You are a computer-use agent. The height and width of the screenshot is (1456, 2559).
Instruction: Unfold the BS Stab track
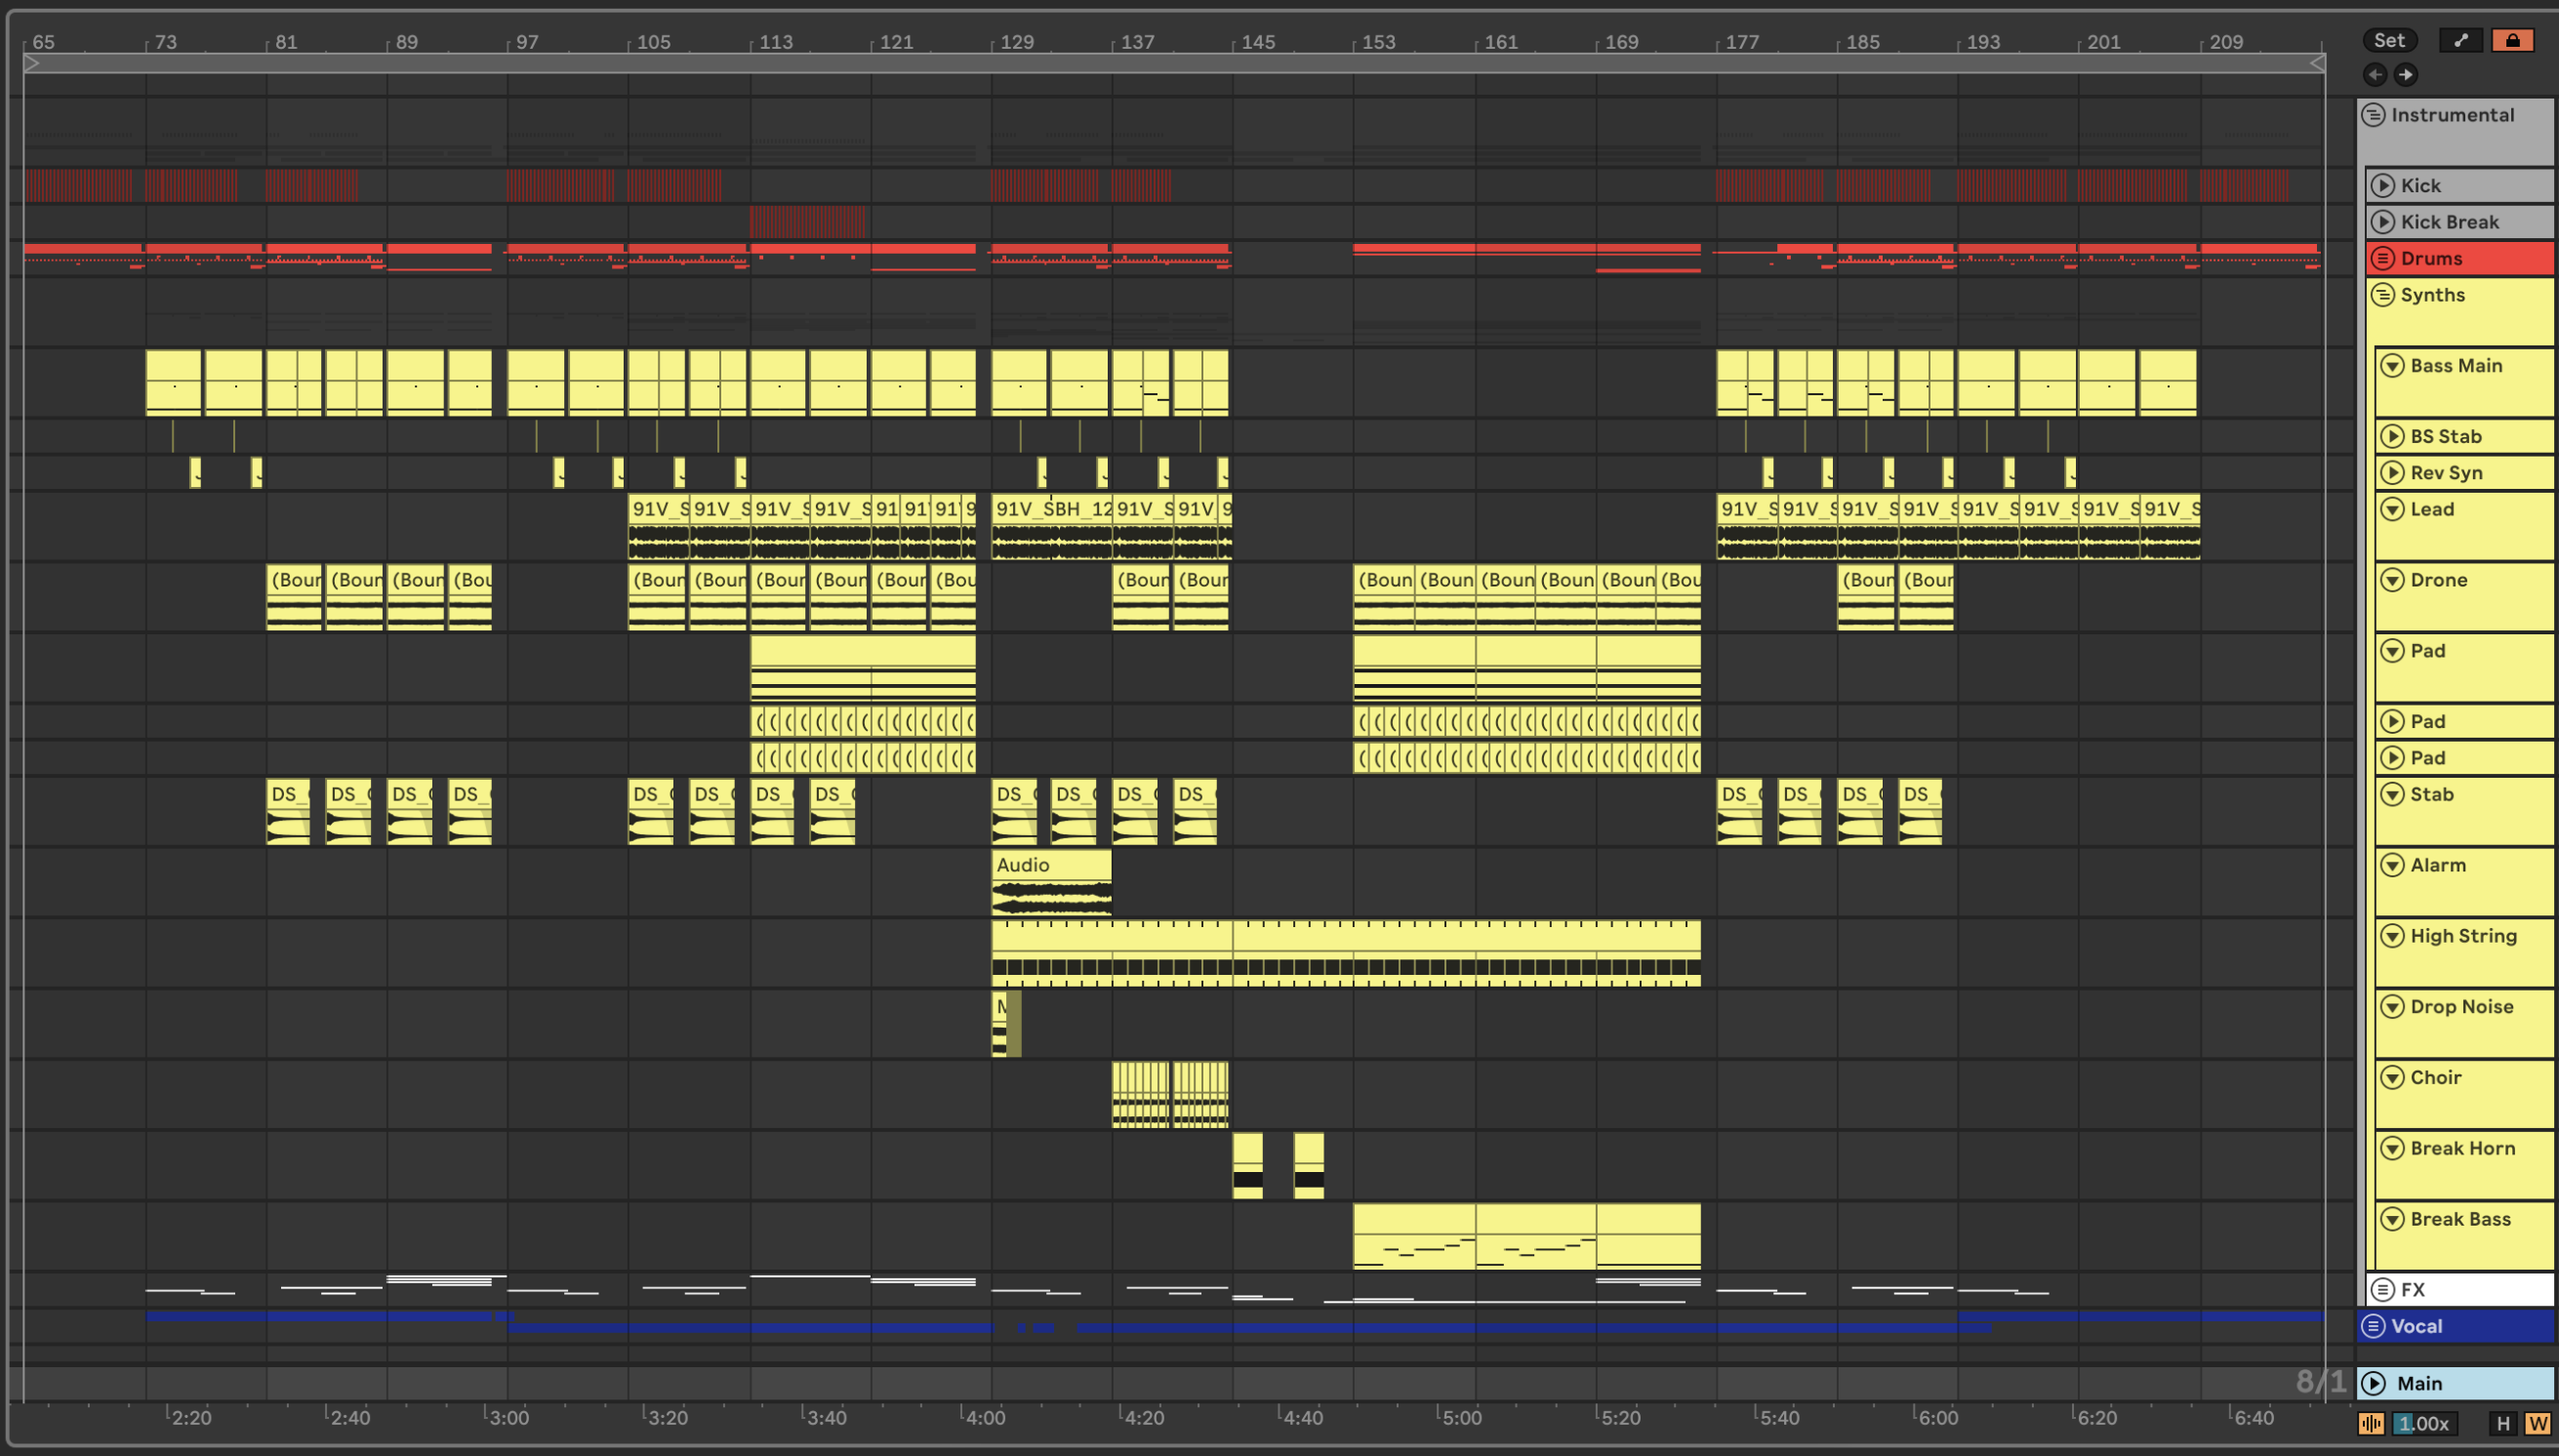tap(2392, 436)
